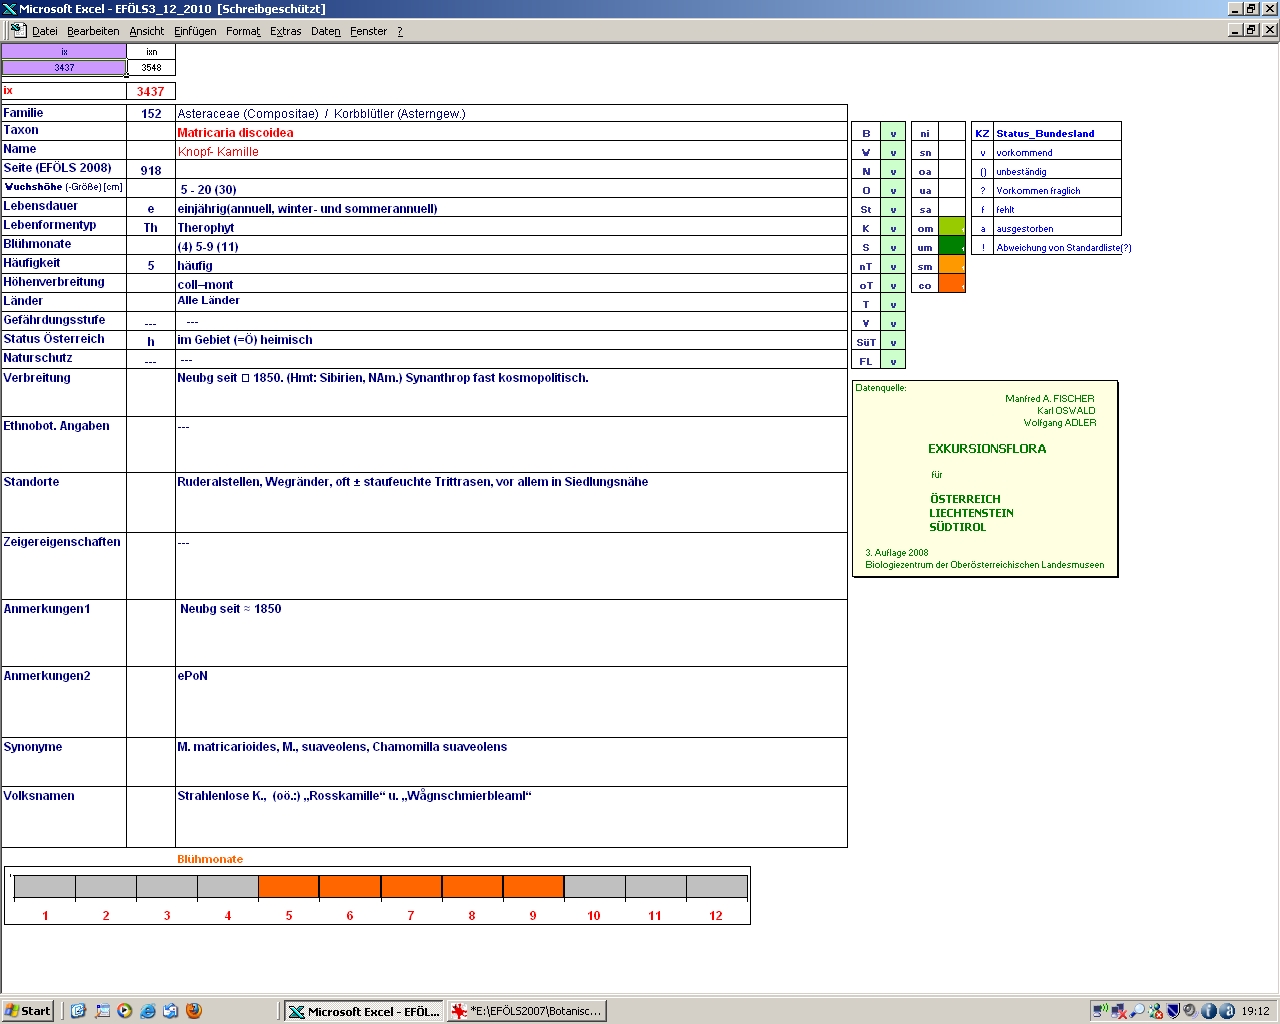
Task: Click the disconnected network tray icon
Action: pos(1119,1011)
